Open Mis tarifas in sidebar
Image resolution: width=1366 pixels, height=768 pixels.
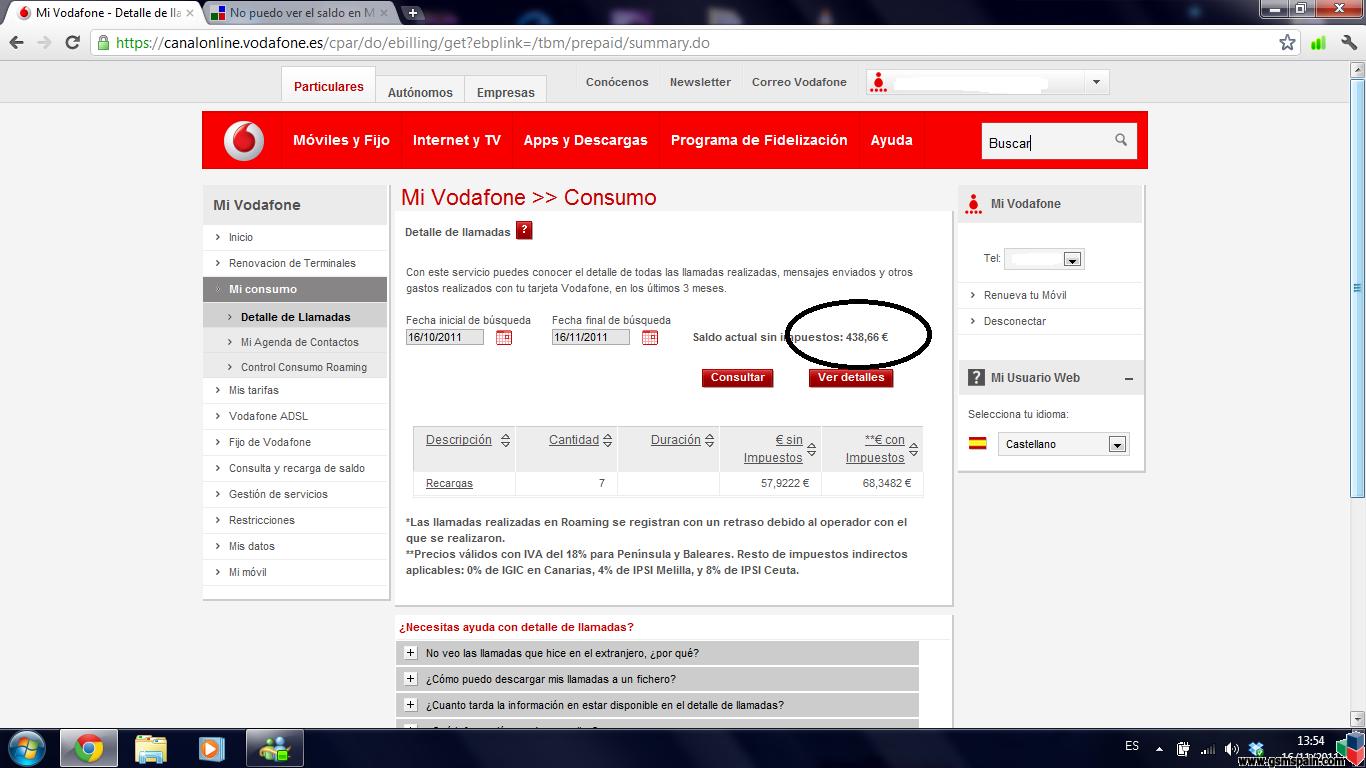pos(254,390)
